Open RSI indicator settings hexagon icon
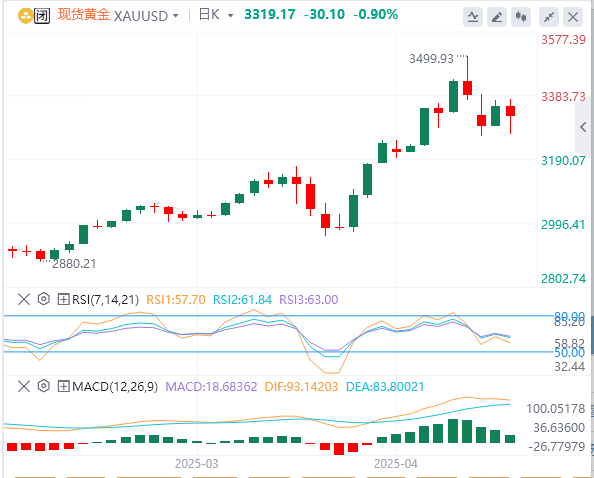Image resolution: width=594 pixels, height=478 pixels. (44, 299)
